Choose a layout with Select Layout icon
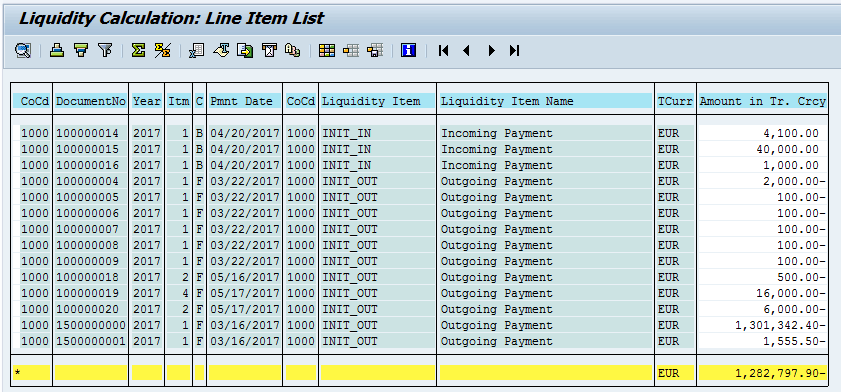This screenshot has height=392, width=841. 351,51
